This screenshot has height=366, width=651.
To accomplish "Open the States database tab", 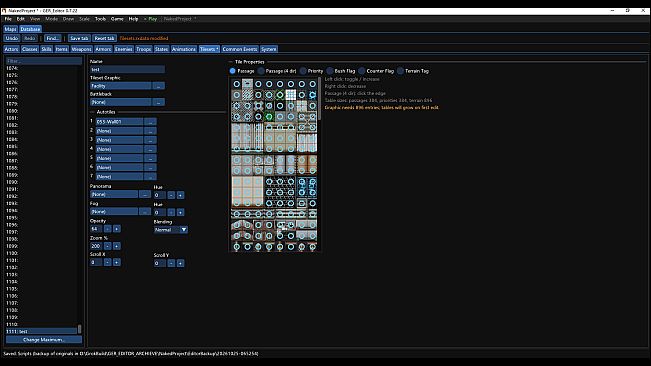I will point(161,49).
